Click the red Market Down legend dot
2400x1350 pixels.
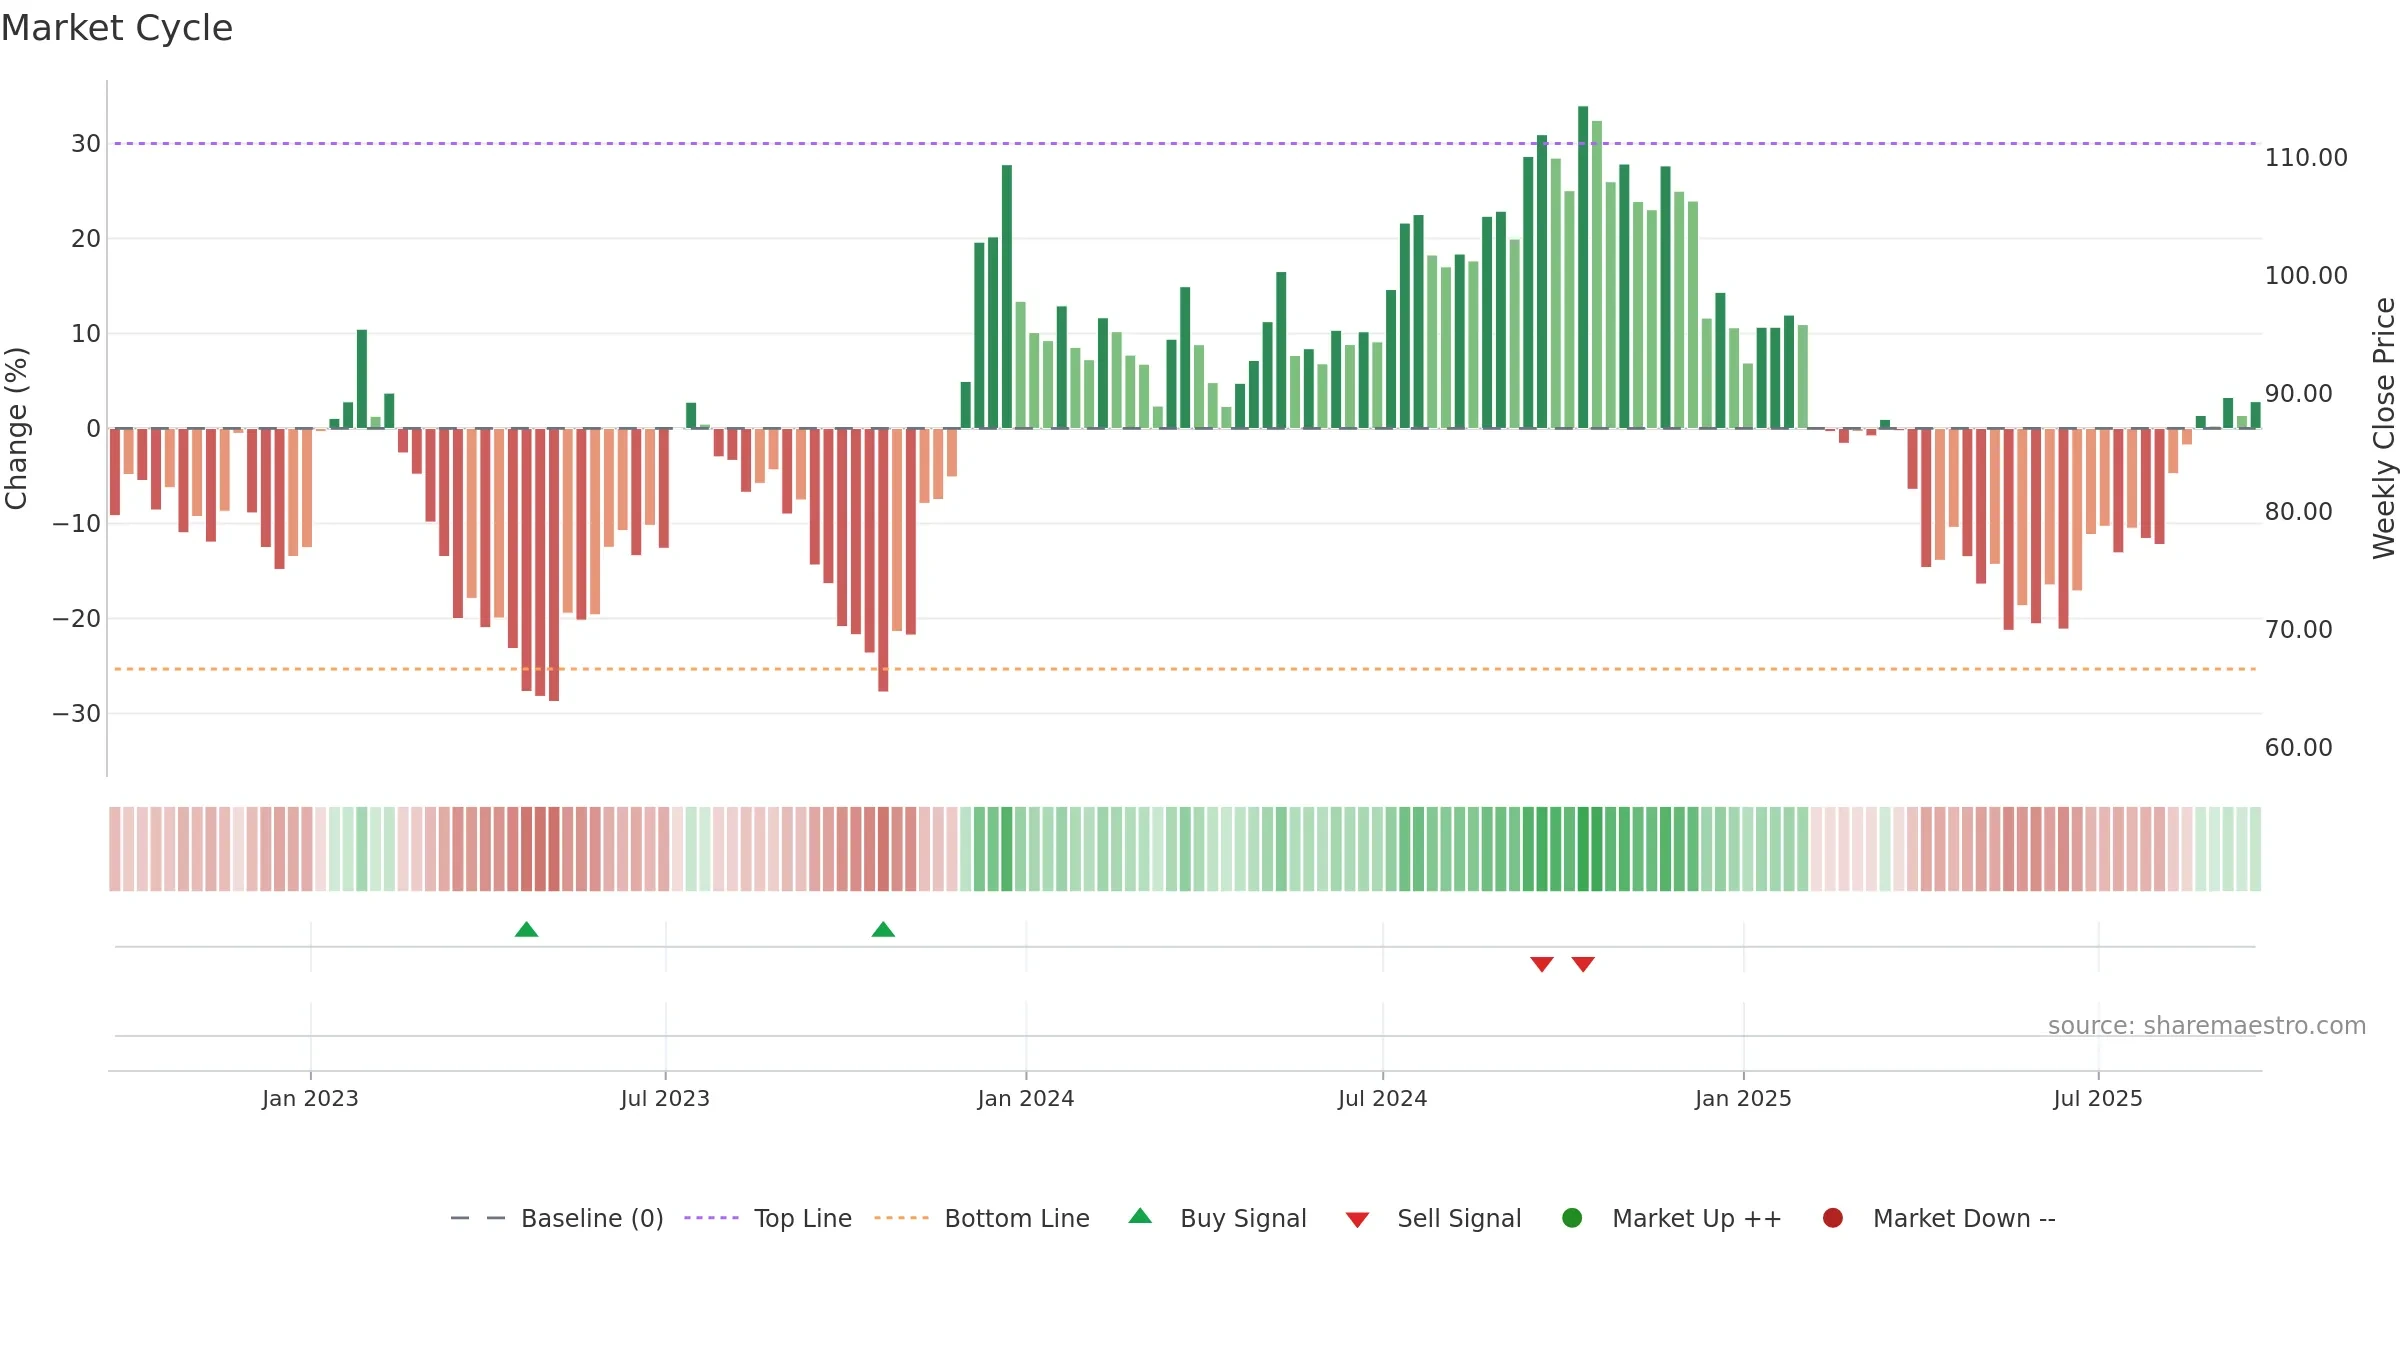[1833, 1218]
